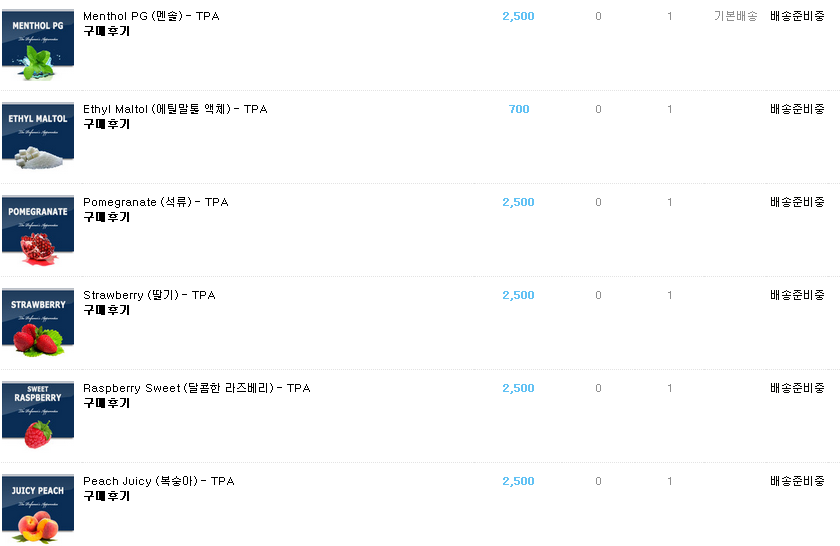Click the 700 price for Ethyl Maltol
Image resolution: width=840 pixels, height=546 pixels.
pyautogui.click(x=519, y=109)
